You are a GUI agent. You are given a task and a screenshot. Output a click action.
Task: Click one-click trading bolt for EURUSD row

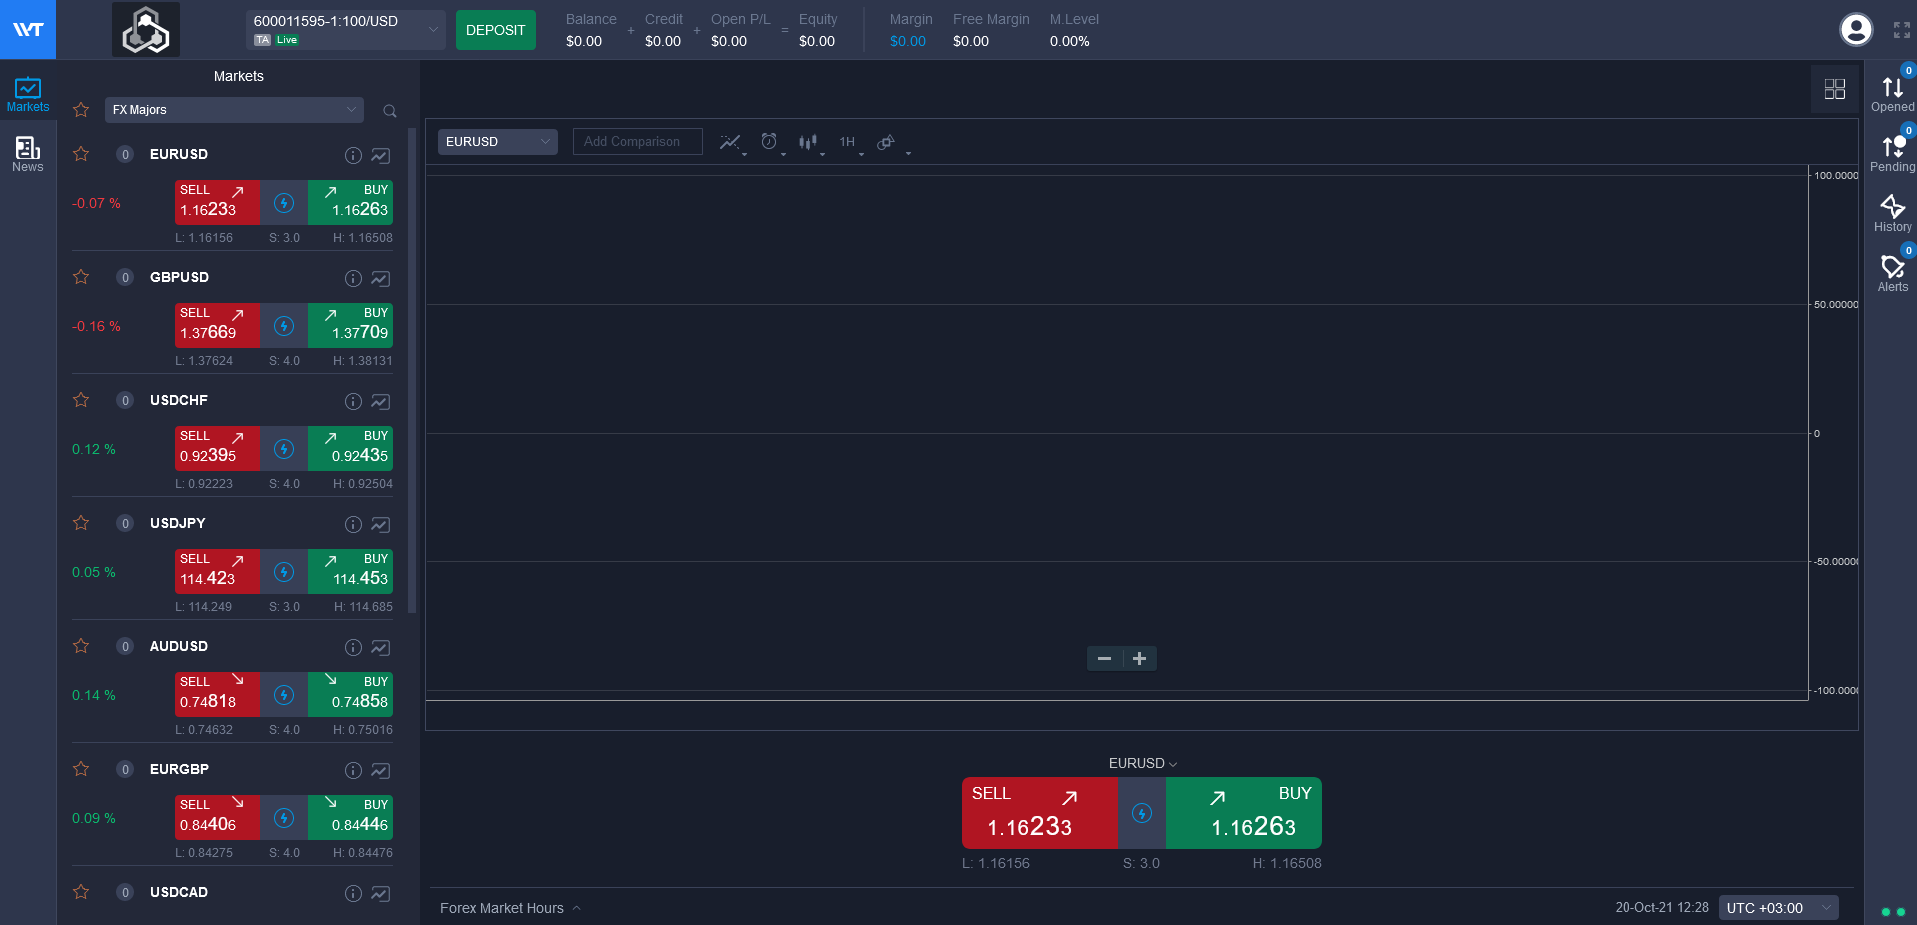pos(284,203)
